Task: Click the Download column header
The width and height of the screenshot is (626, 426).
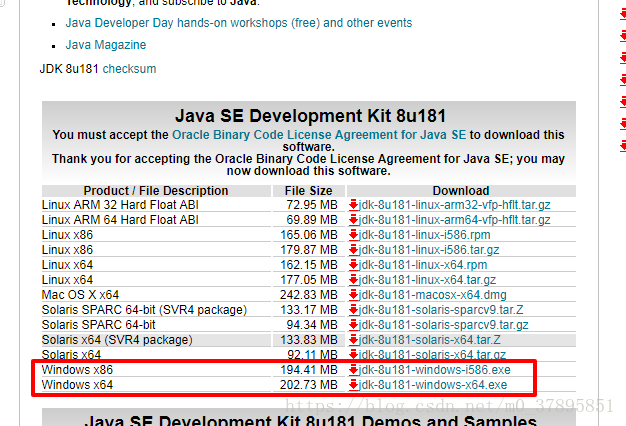Action: click(461, 191)
